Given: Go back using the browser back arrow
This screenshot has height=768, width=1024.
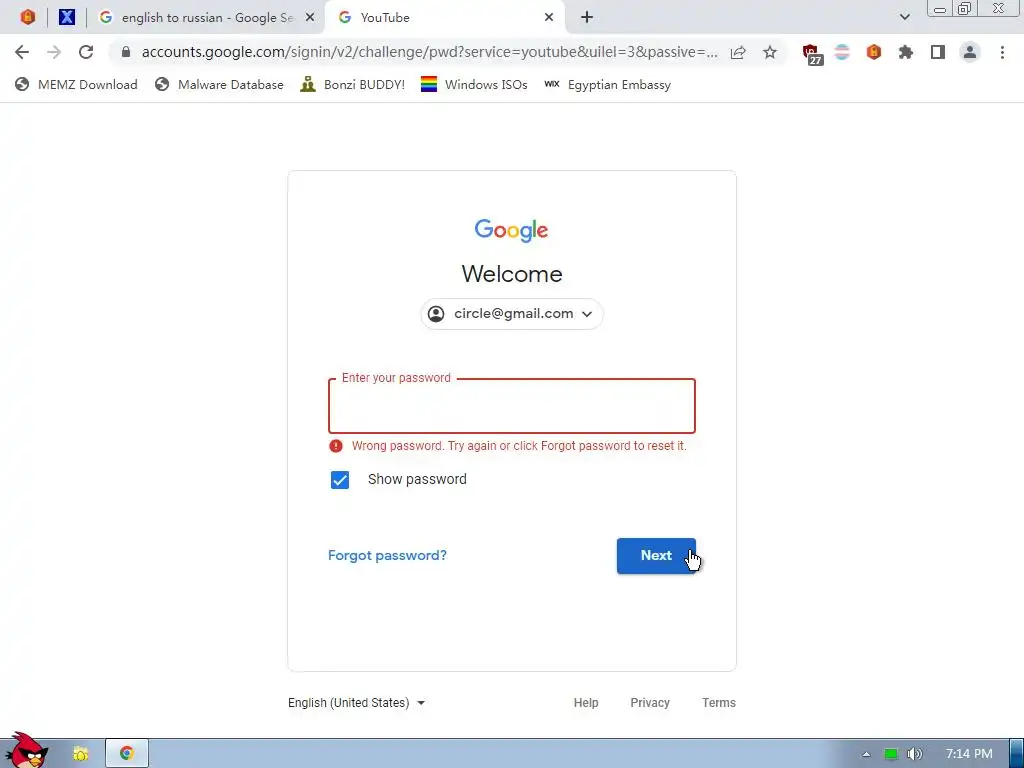Looking at the screenshot, I should [x=22, y=52].
